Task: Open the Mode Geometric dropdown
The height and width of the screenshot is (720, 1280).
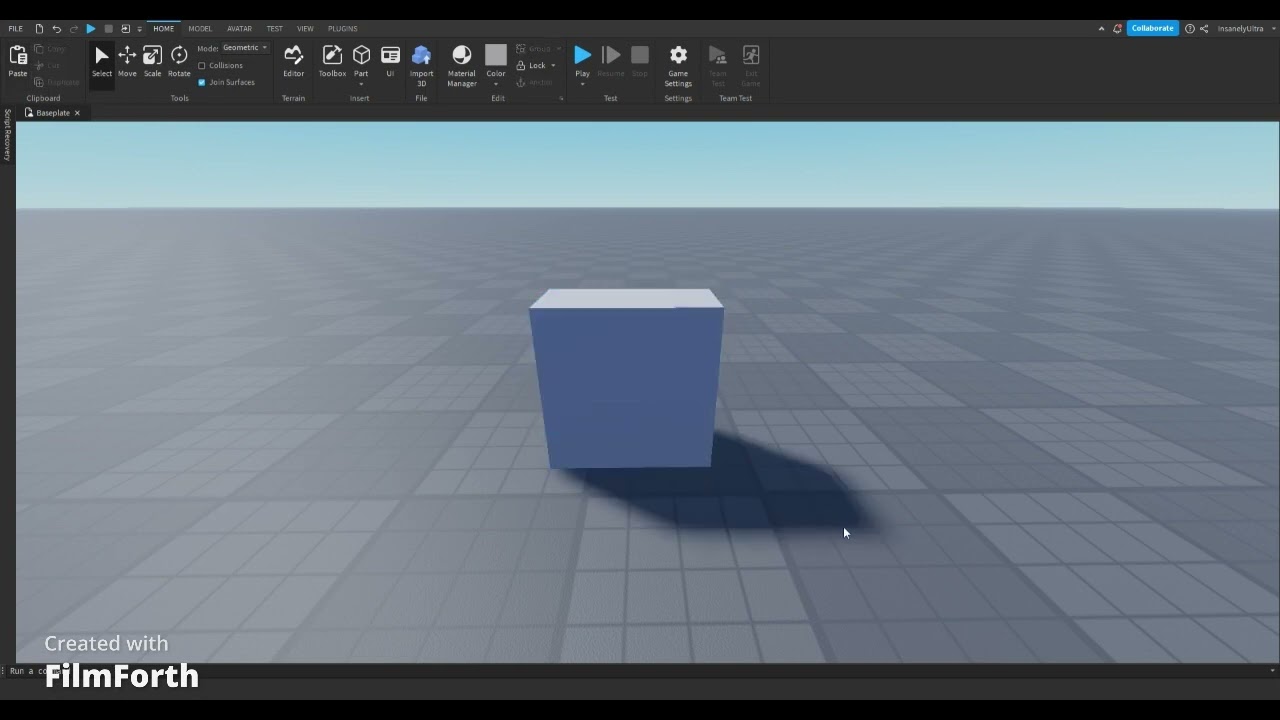Action: tap(245, 48)
